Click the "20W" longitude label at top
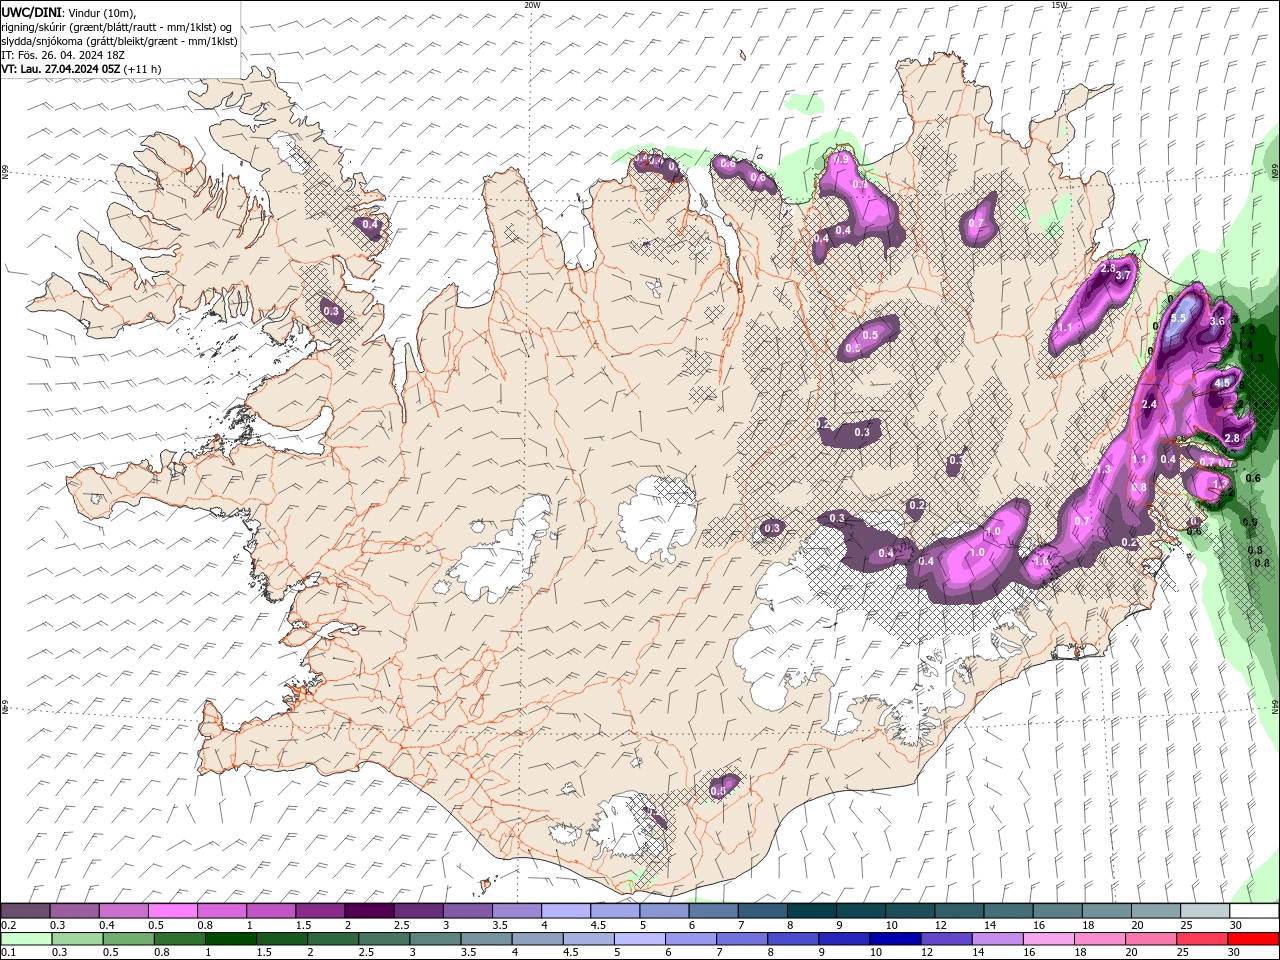The image size is (1280, 960). tap(533, 5)
